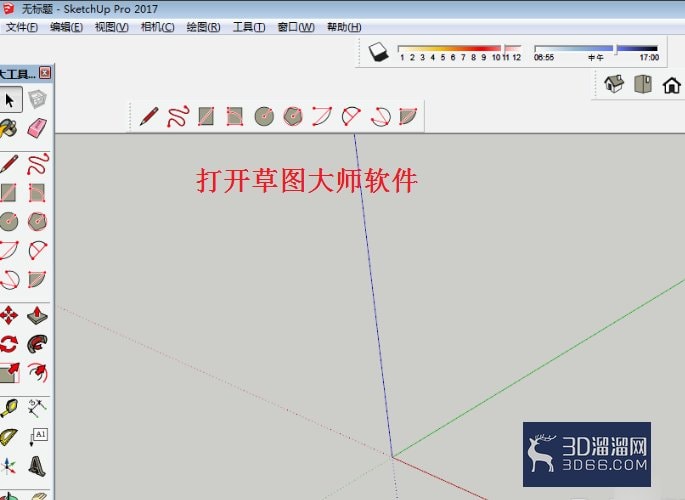The width and height of the screenshot is (685, 500).
Task: Open the 工具(T) menu
Action: (x=249, y=27)
